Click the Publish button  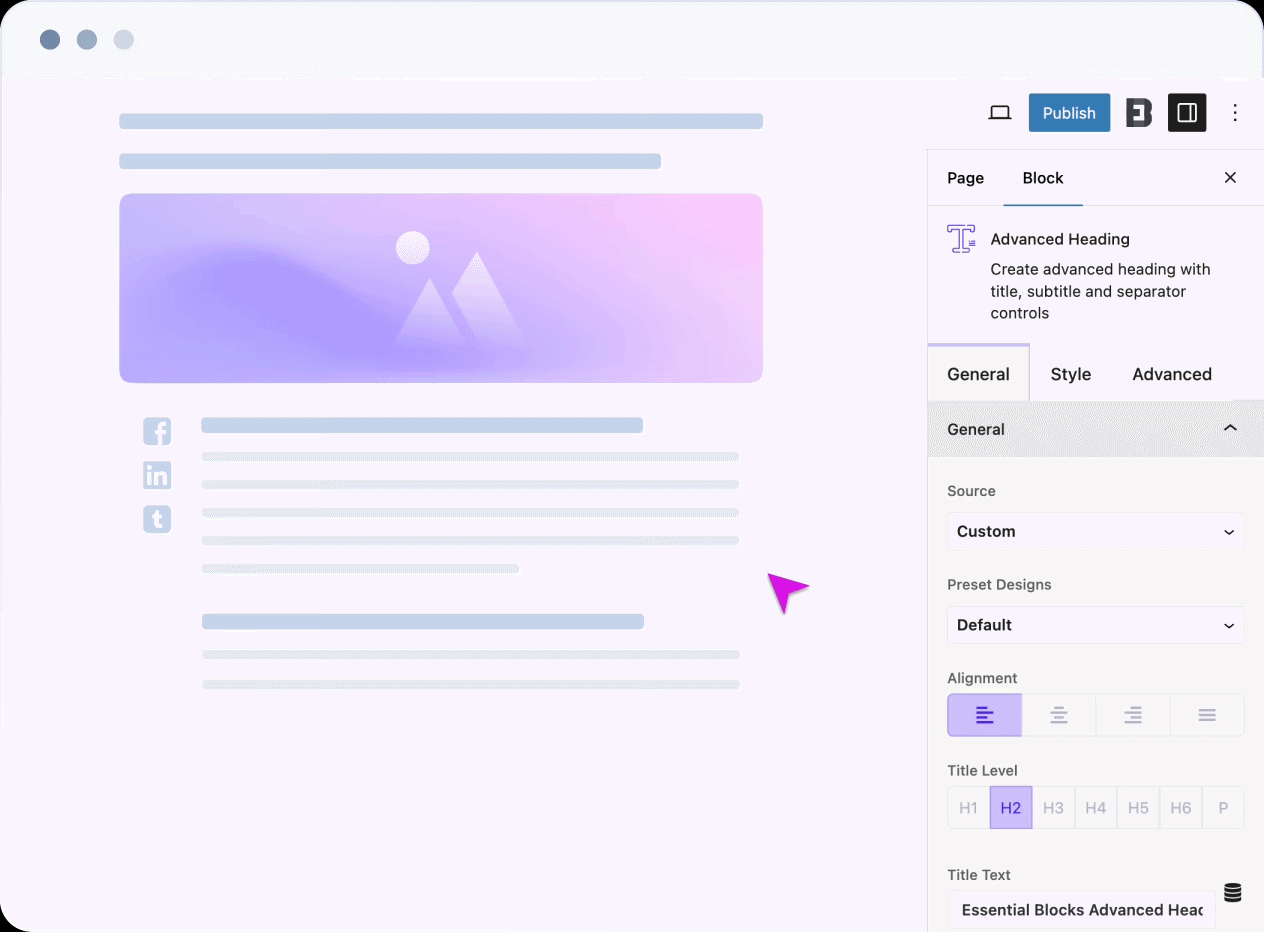point(1069,113)
